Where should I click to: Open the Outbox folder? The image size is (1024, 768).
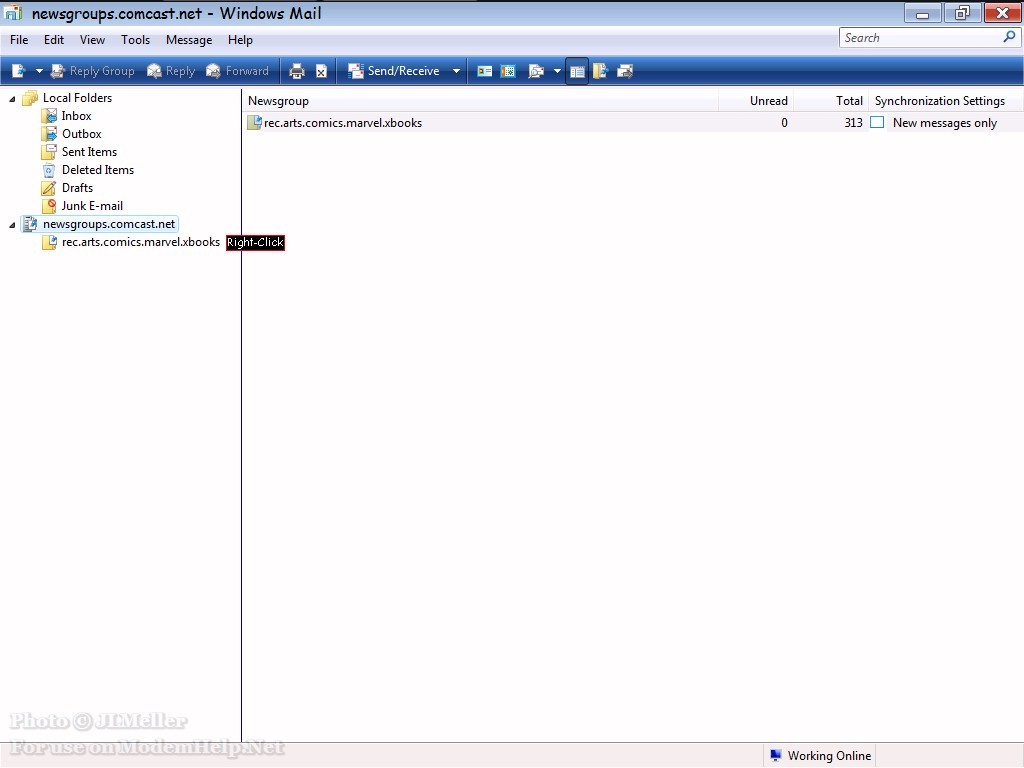[82, 134]
